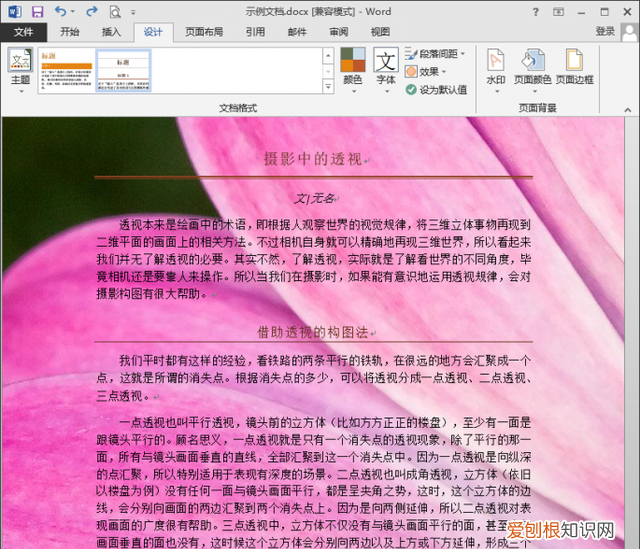Open the 水印 watermark menu
The width and height of the screenshot is (640, 549).
(496, 70)
